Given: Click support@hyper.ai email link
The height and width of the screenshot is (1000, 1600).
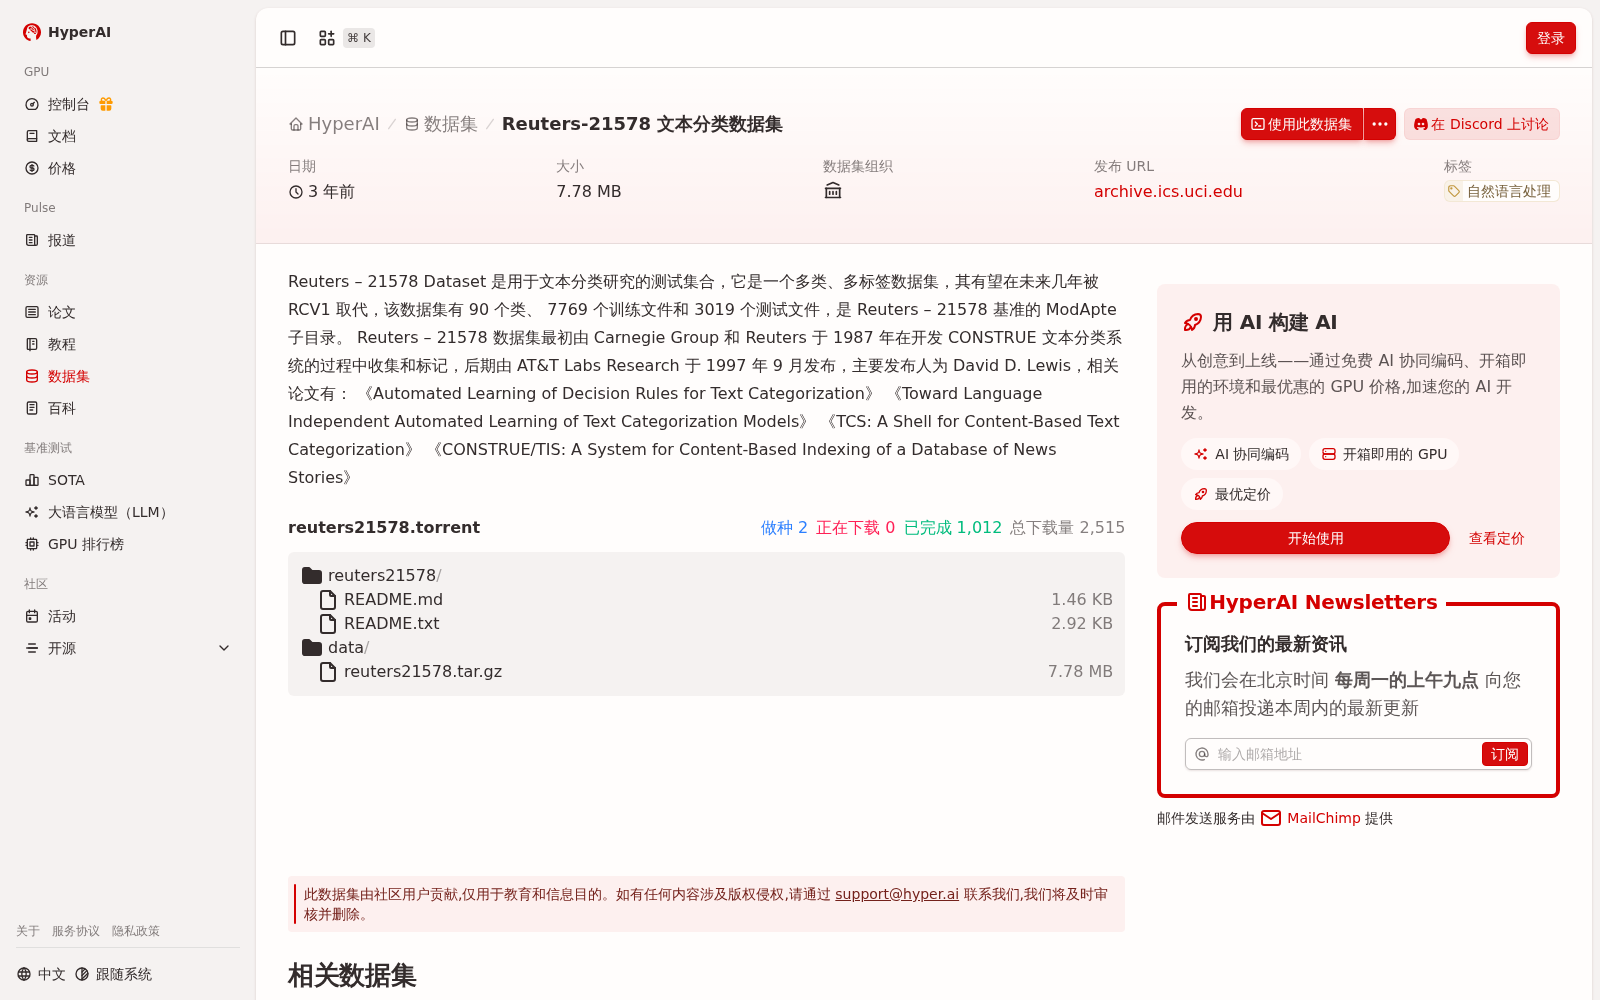Looking at the screenshot, I should pyautogui.click(x=897, y=894).
